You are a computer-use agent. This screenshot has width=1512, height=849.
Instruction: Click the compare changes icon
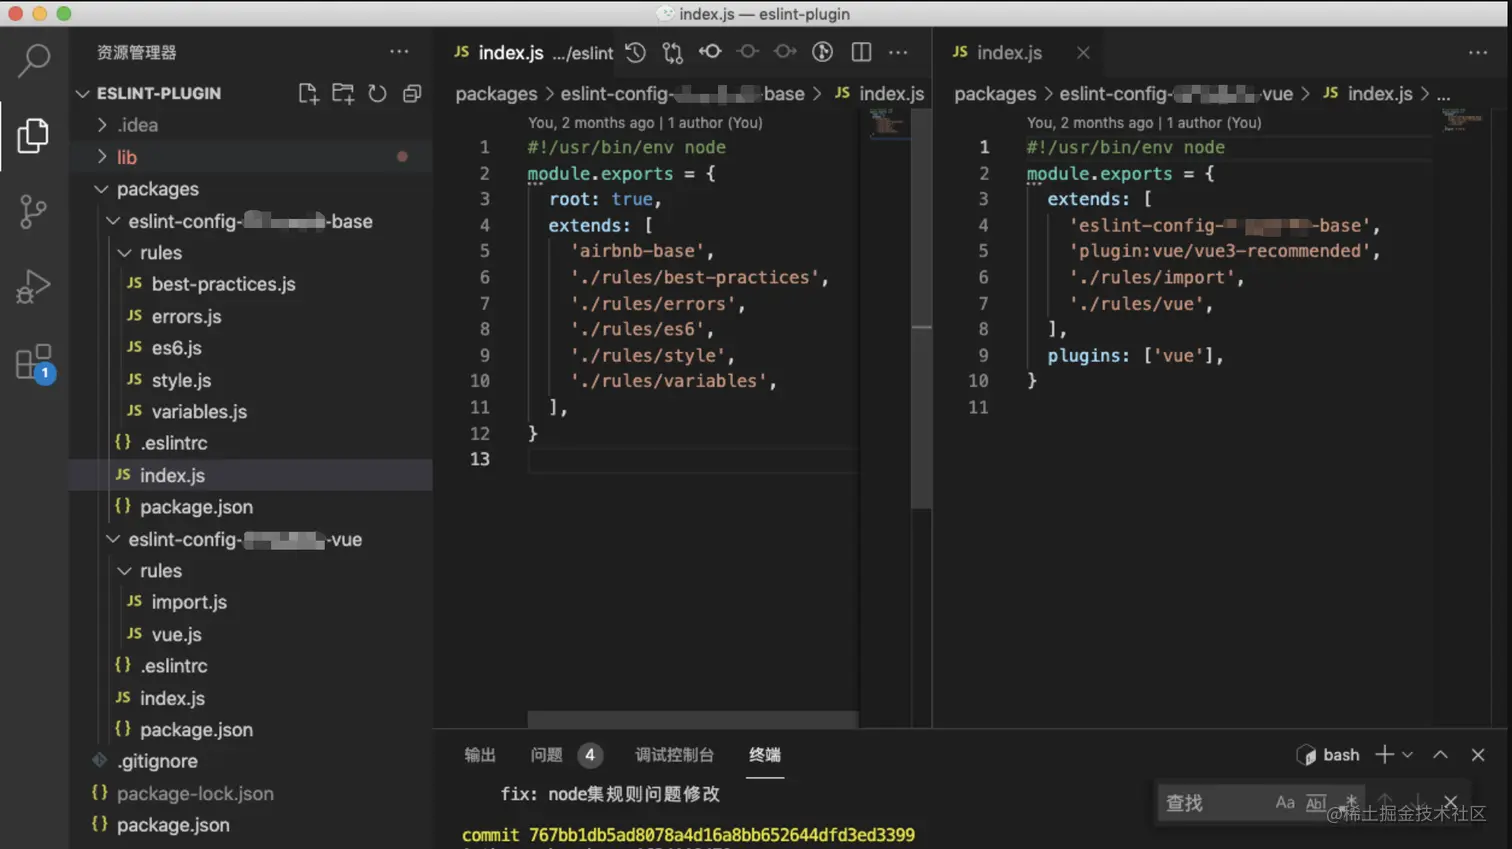(x=673, y=52)
